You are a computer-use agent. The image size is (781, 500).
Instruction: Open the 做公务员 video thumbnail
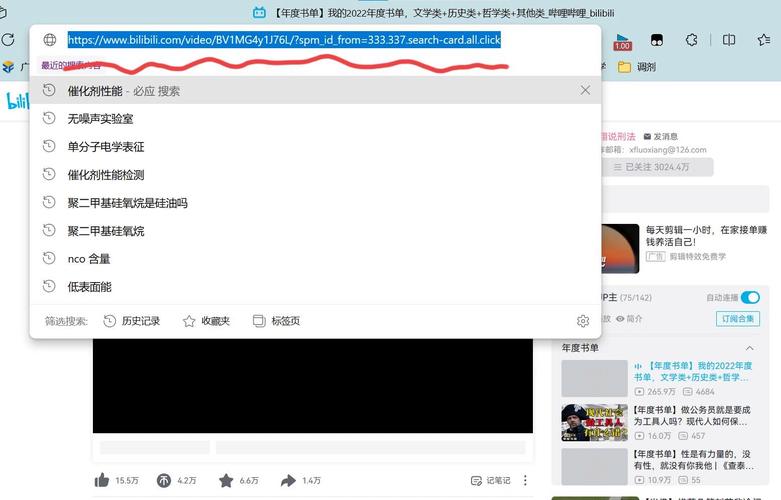[594, 422]
